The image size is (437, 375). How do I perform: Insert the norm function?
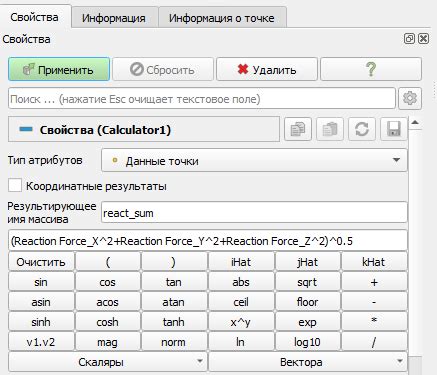[174, 342]
